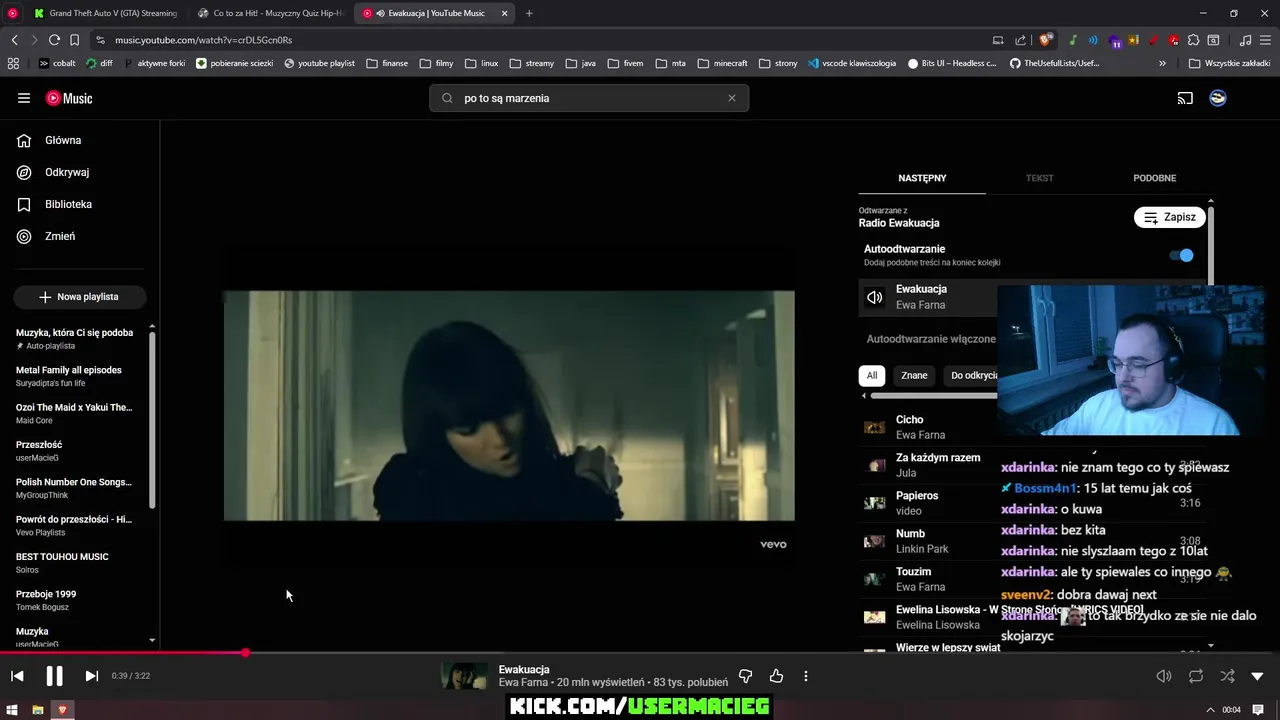Click the YouTube Music logo
The width and height of the screenshot is (1280, 720).
[x=69, y=98]
